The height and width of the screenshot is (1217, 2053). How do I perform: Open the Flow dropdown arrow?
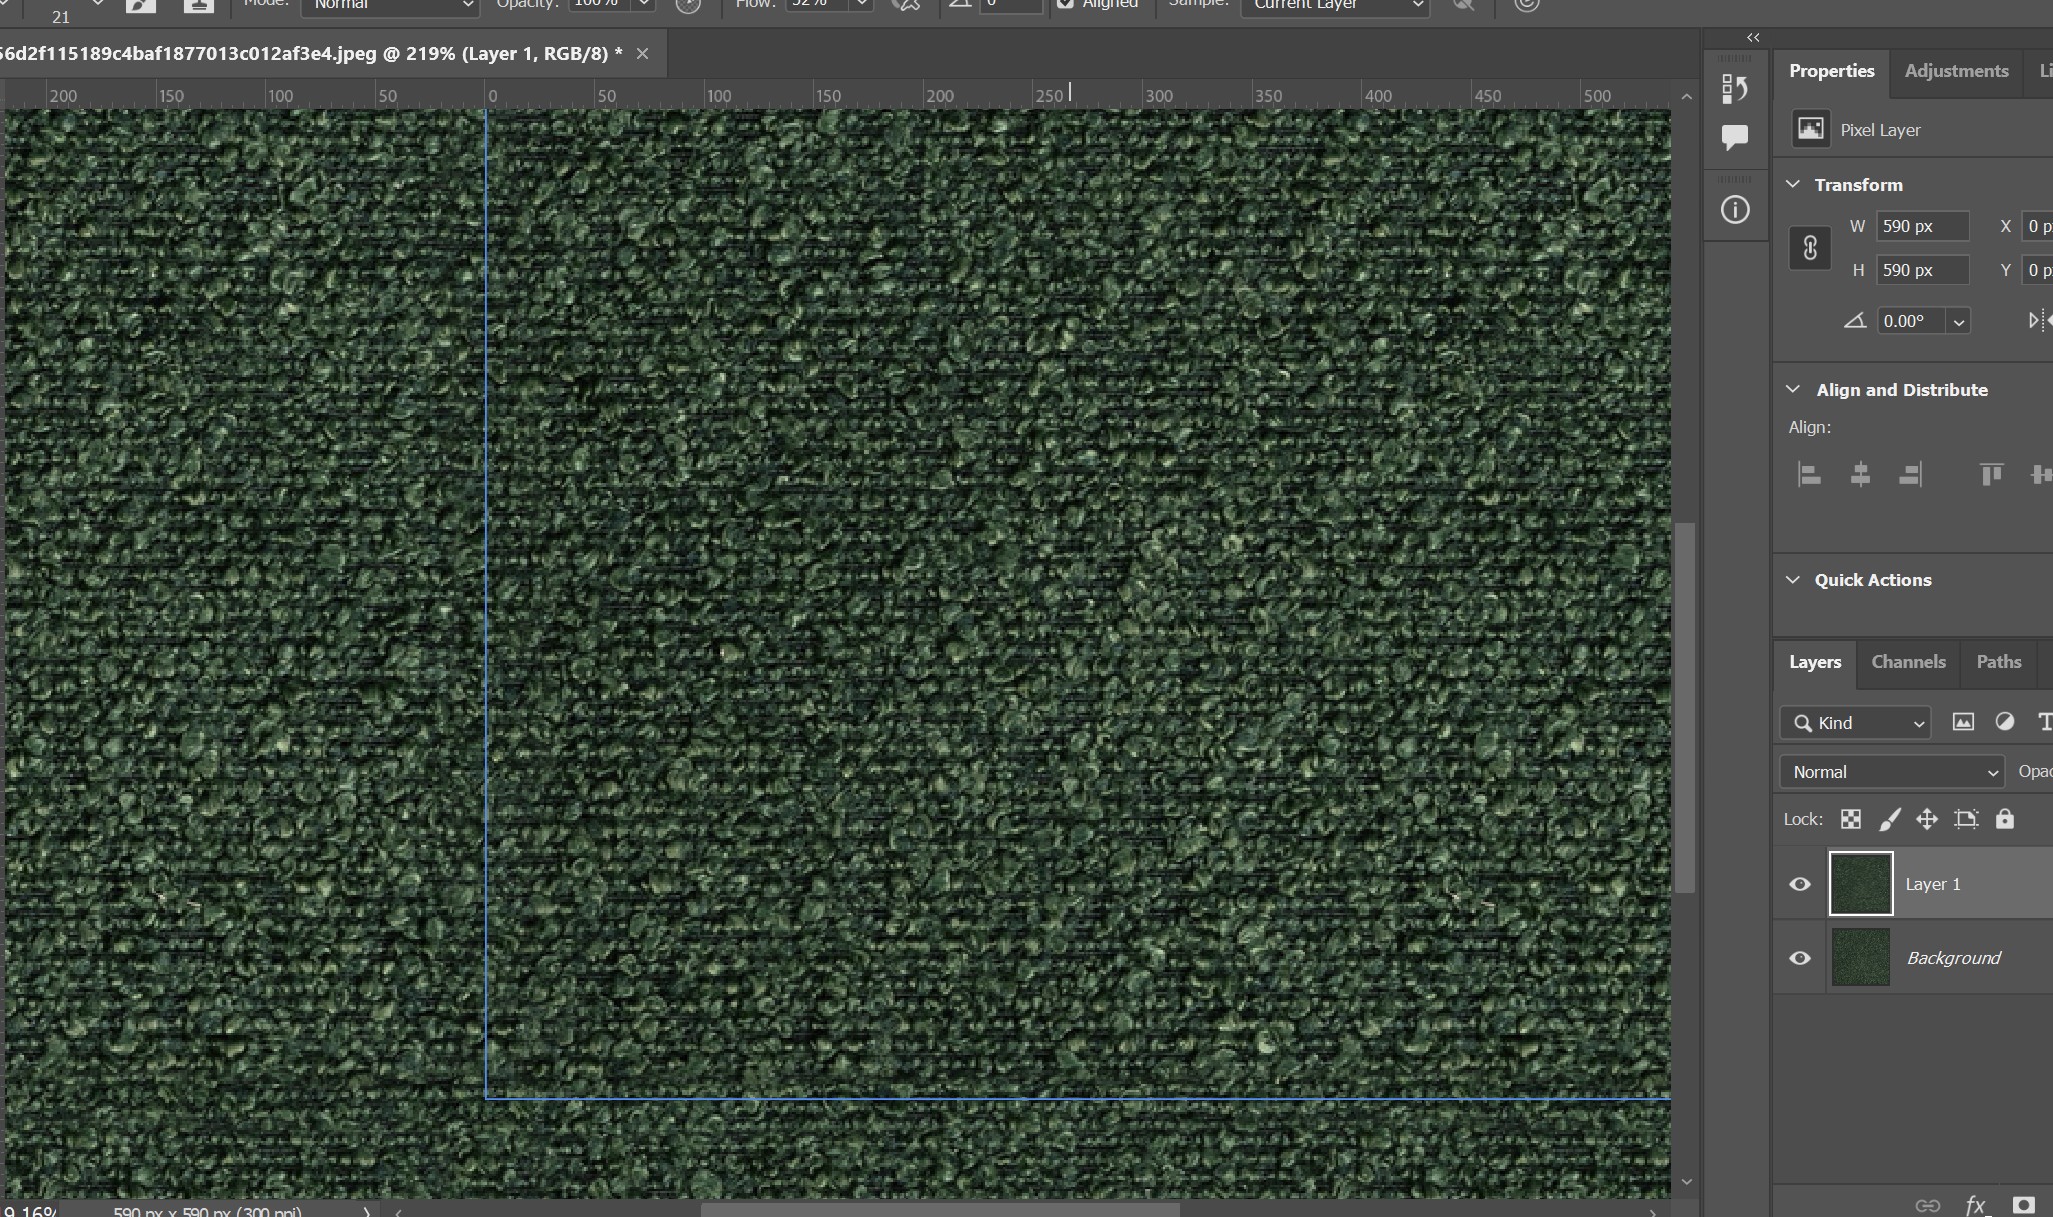click(861, 5)
